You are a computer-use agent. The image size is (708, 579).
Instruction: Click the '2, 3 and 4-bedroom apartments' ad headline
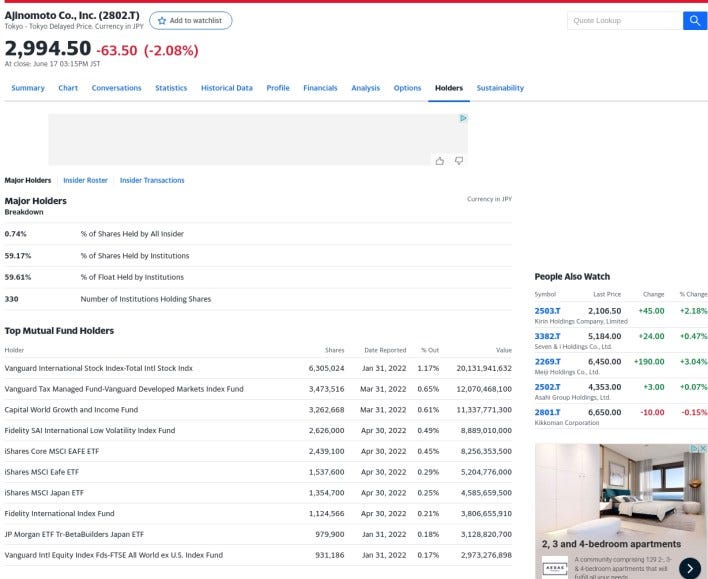point(611,544)
